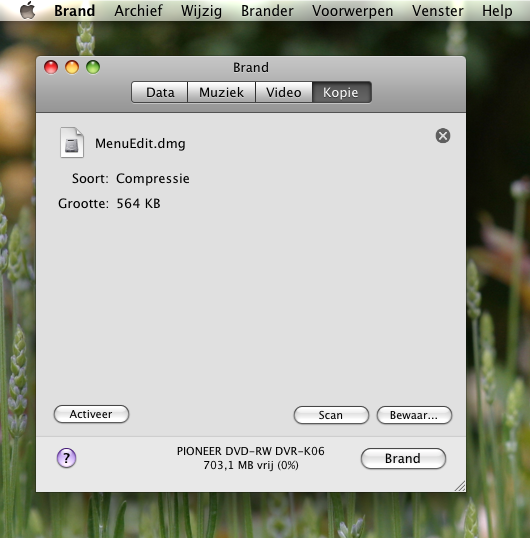Click the purple help question mark

pos(67,458)
